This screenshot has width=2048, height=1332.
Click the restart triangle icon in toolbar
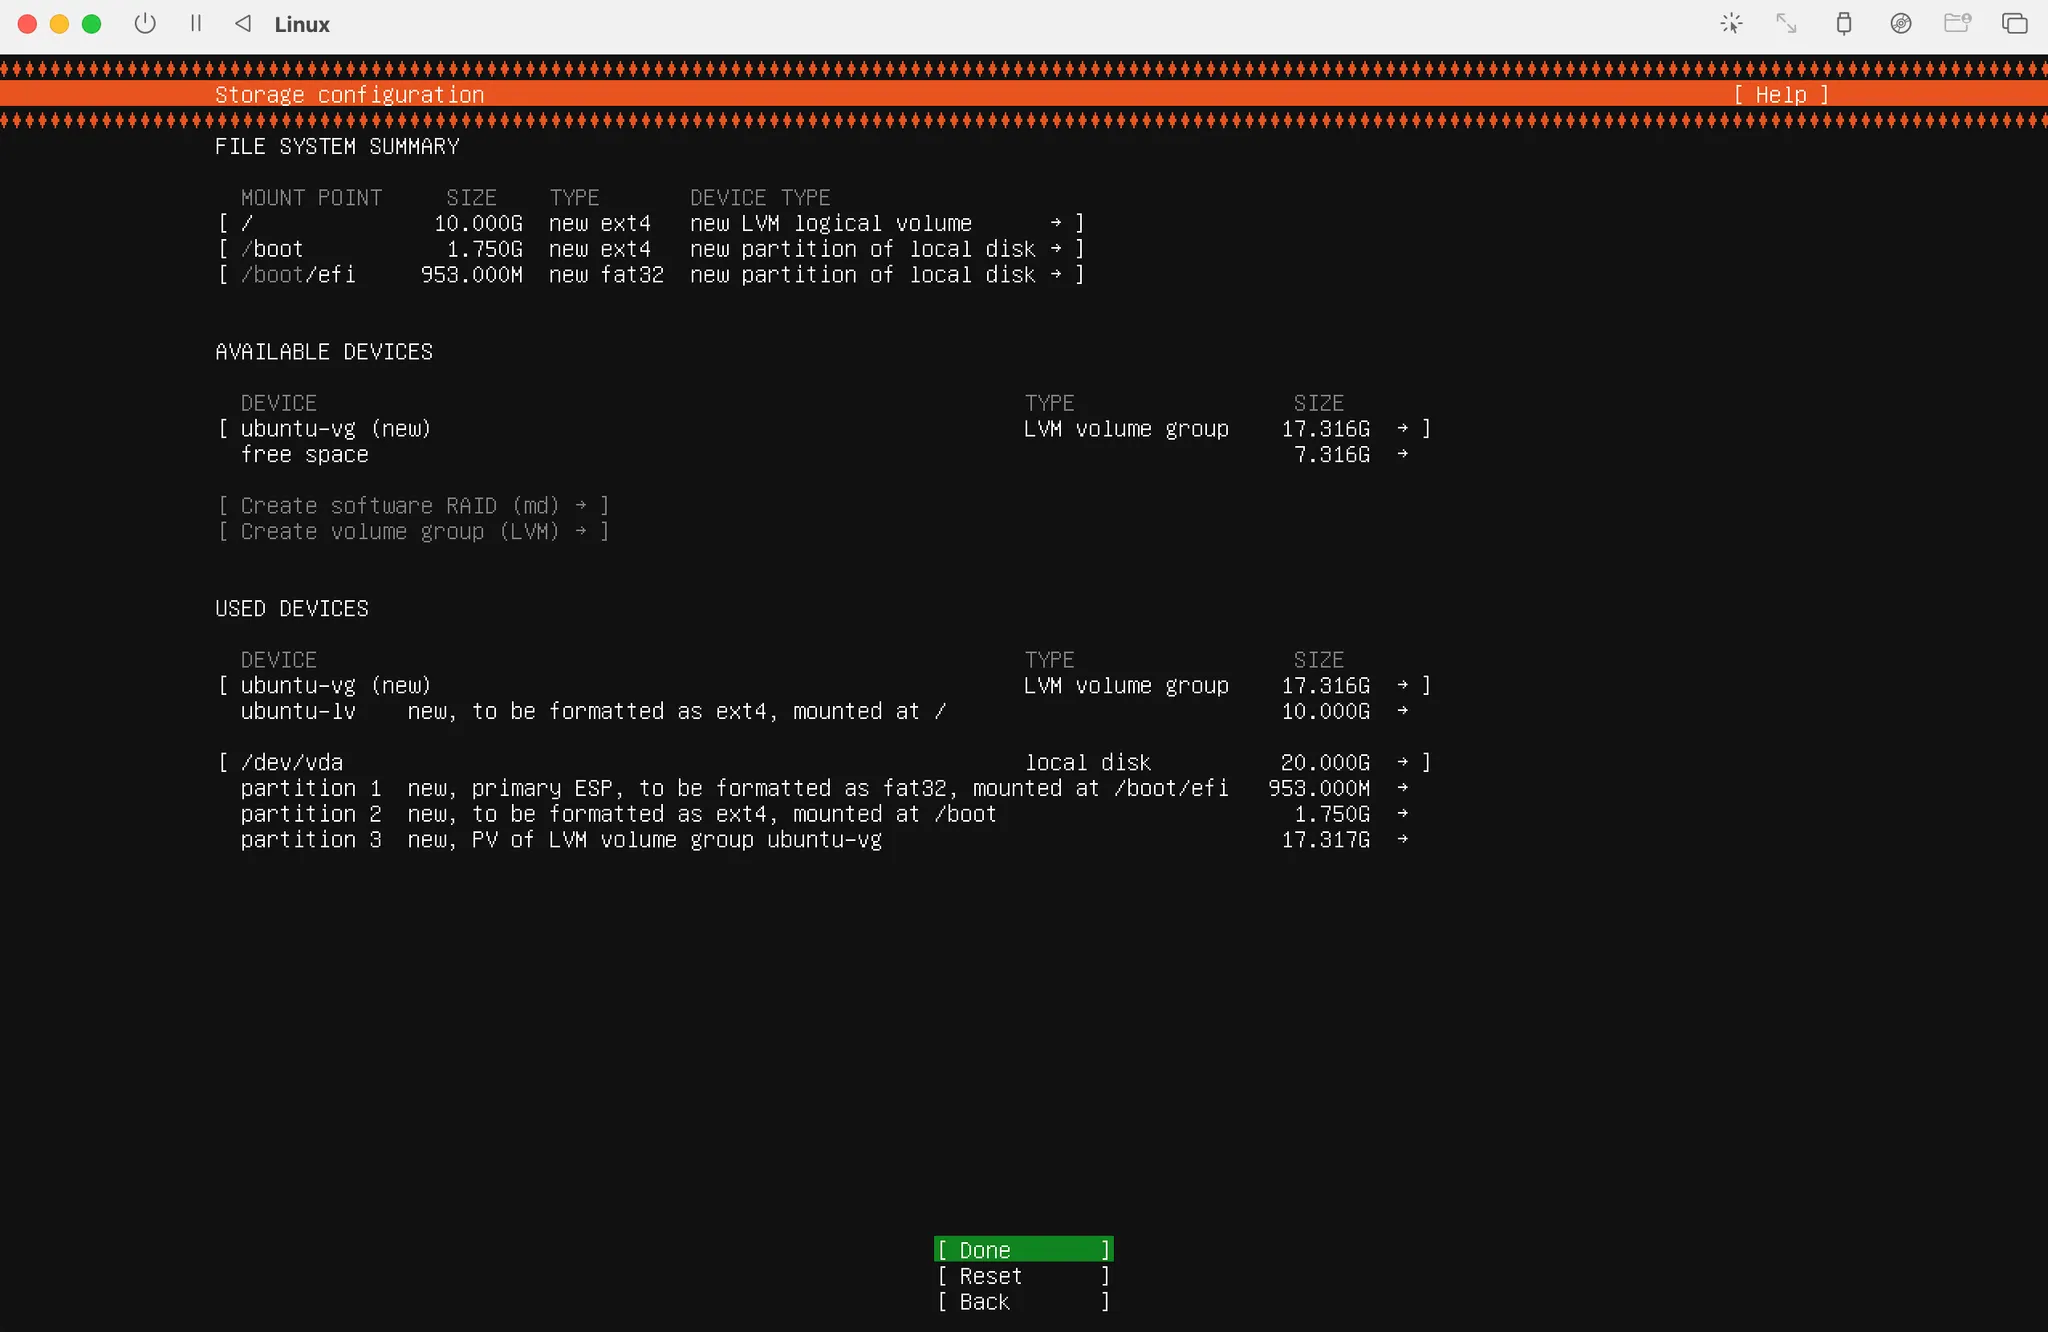pos(243,24)
